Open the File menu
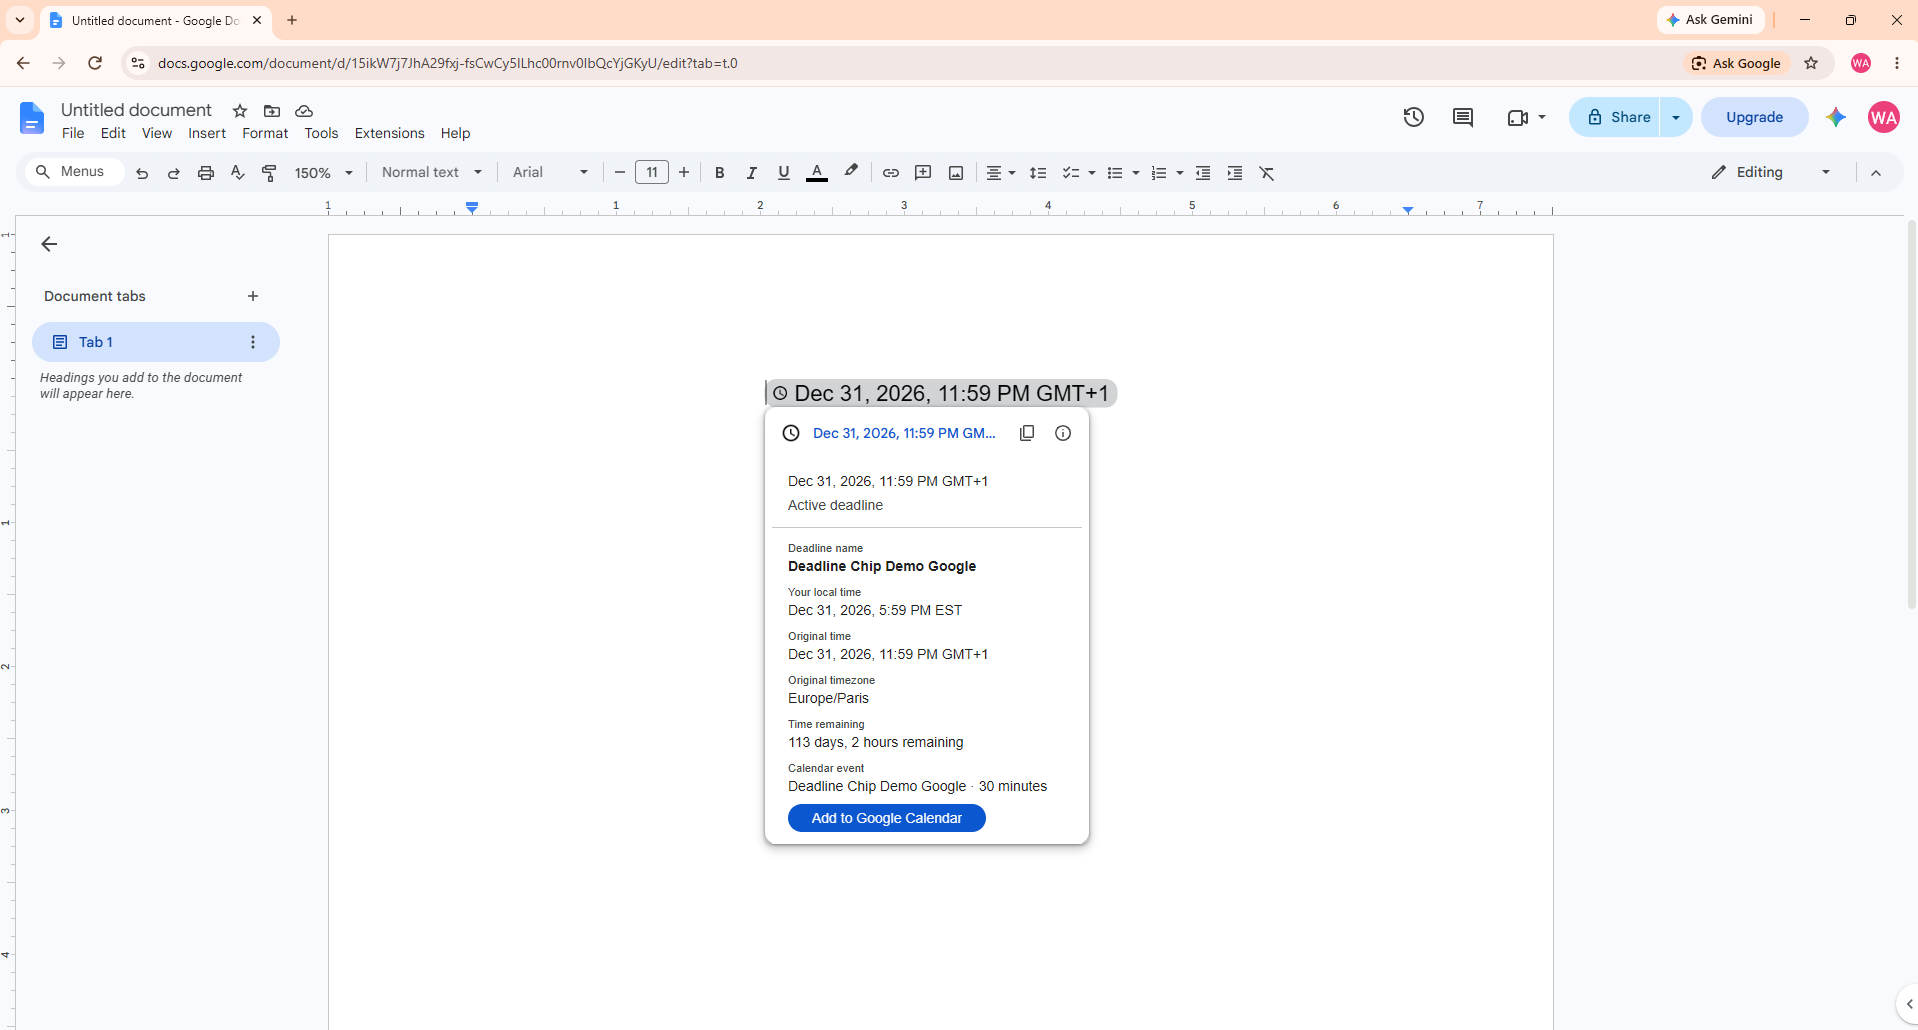 [x=73, y=133]
